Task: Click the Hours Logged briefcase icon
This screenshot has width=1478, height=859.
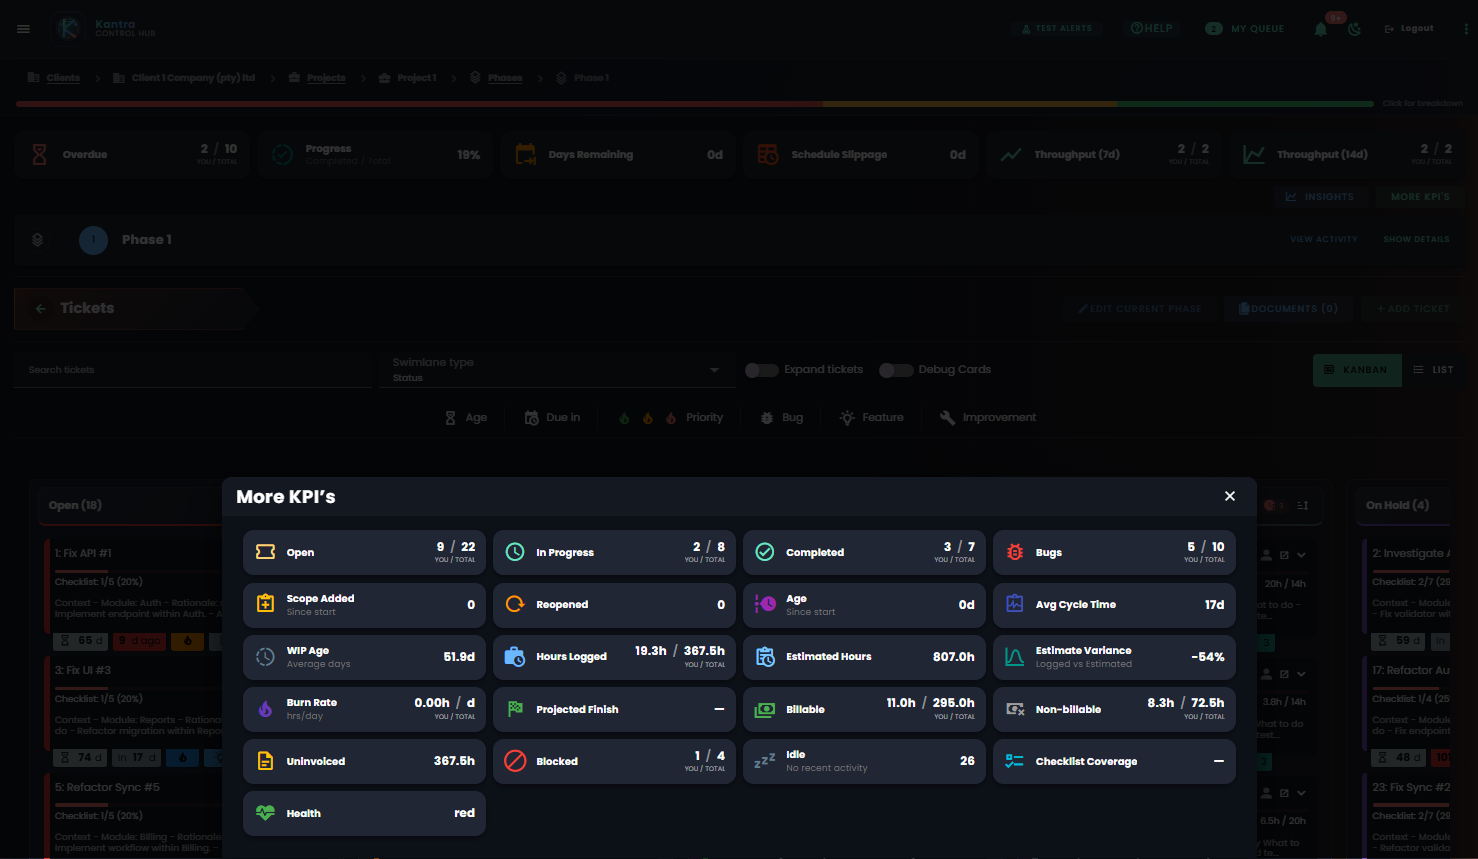Action: click(514, 656)
